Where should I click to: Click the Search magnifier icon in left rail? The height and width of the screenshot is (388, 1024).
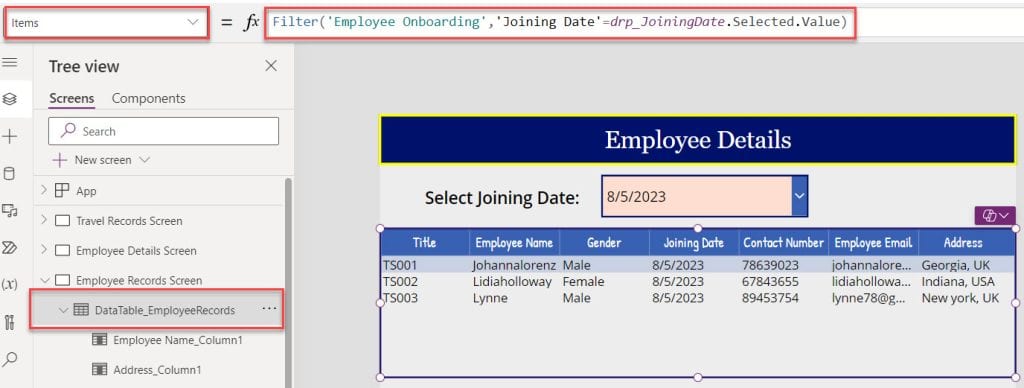[x=9, y=358]
